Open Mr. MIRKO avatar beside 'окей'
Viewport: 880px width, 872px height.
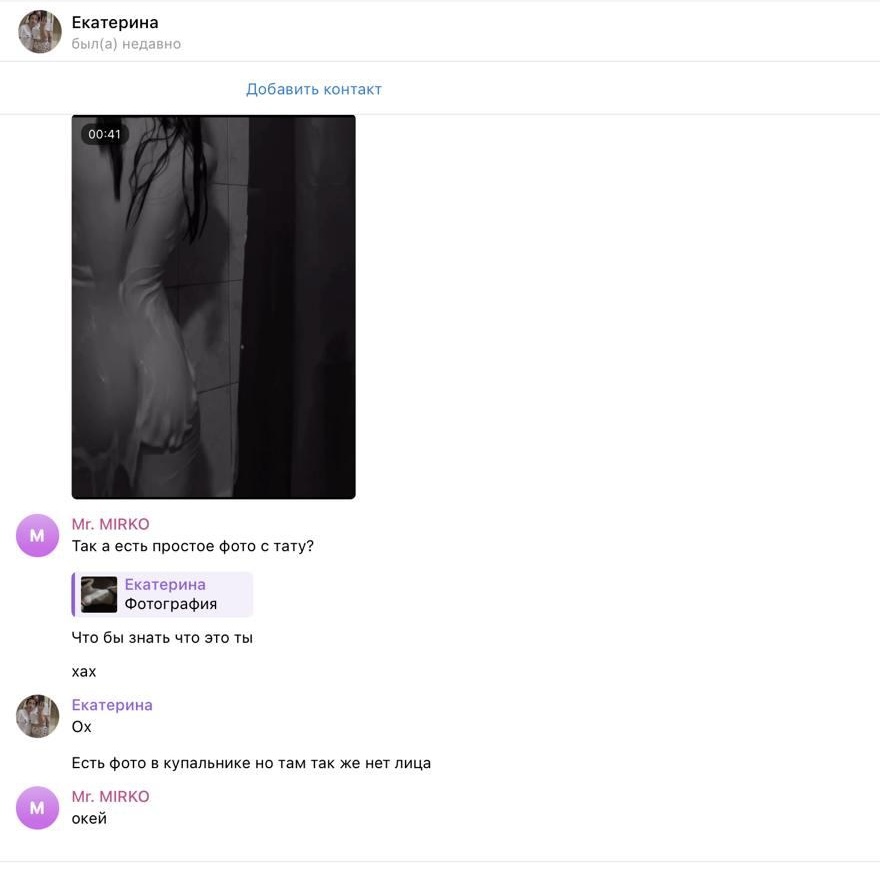click(37, 808)
